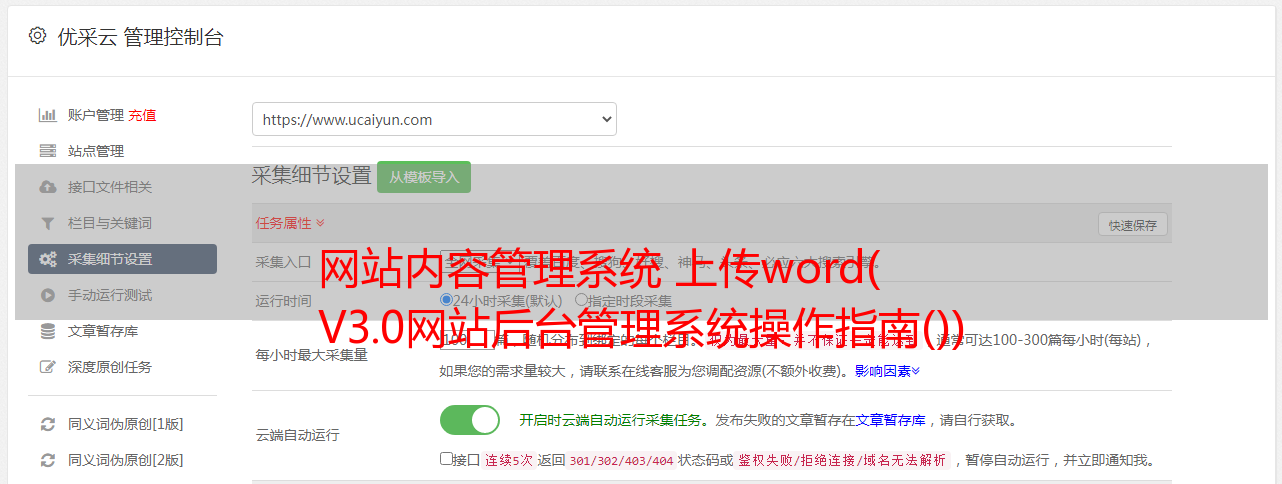Click the 优采云 管理控制台 title

[x=140, y=37]
